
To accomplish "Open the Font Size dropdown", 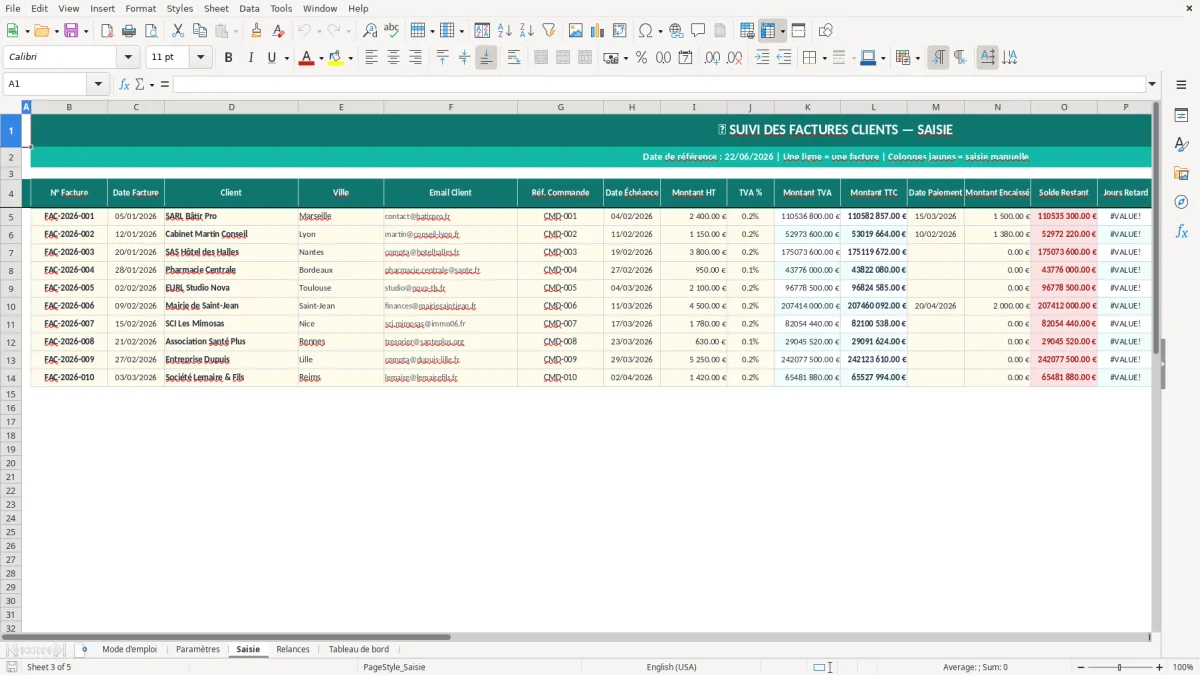I will 201,58.
